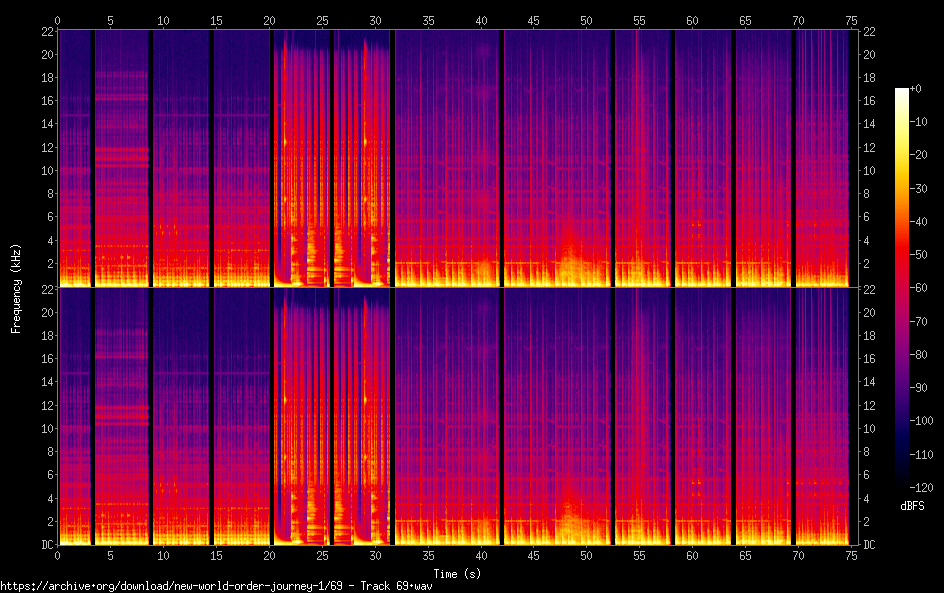
Task: Click the "-60" value on the dBFS scale
Action: click(924, 290)
